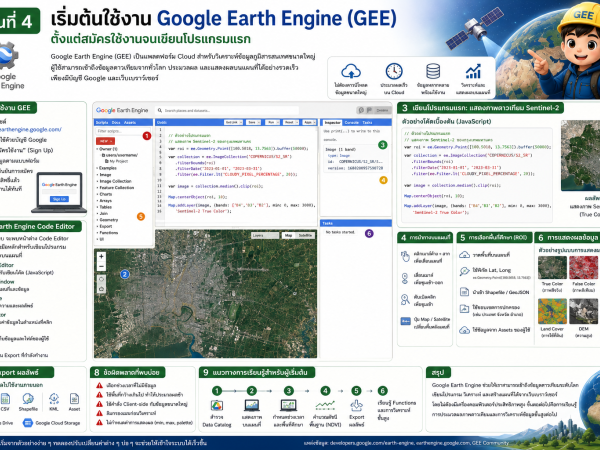
Task: Click the zoom out minus button on the map
Action: tap(101, 266)
